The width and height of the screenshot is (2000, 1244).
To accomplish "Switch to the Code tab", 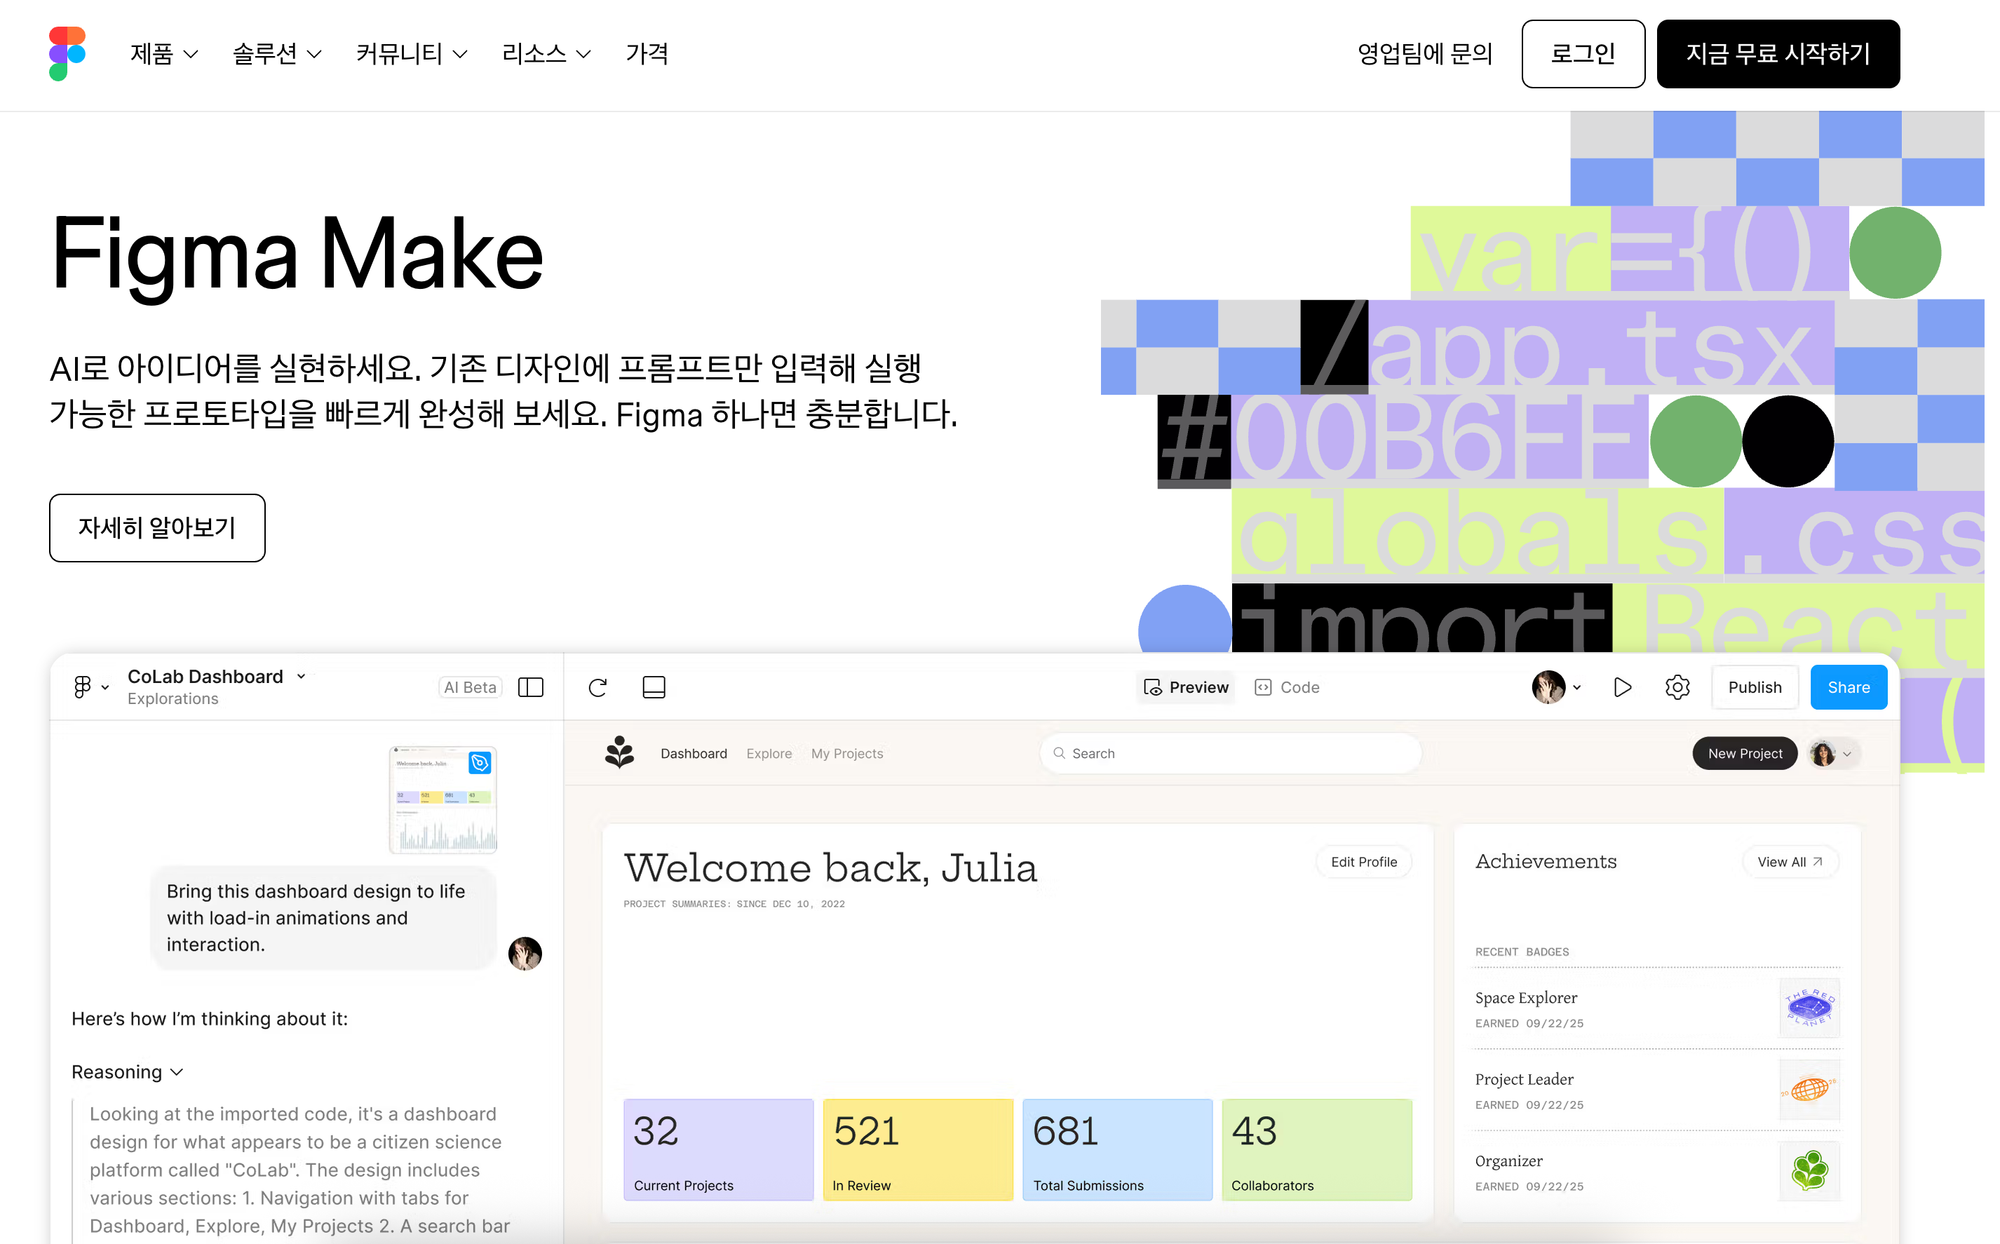I will coord(1287,687).
